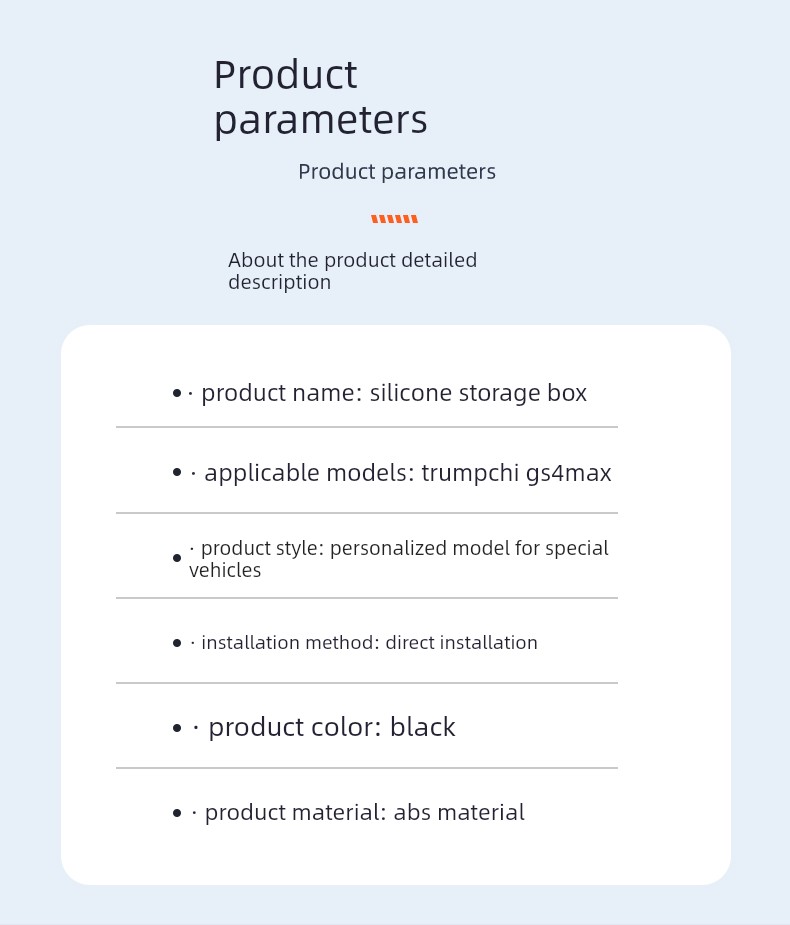This screenshot has width=790, height=925.
Task: Click the divider line above product material
Action: [x=366, y=768]
